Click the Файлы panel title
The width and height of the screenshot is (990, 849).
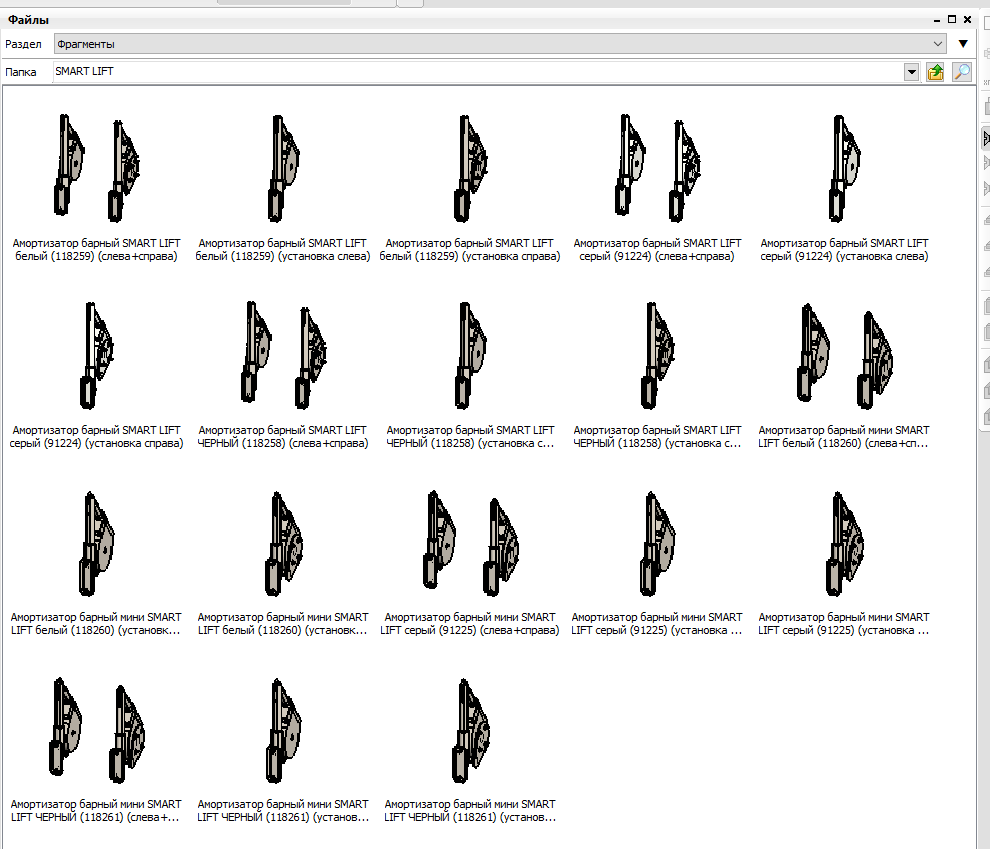[x=28, y=20]
